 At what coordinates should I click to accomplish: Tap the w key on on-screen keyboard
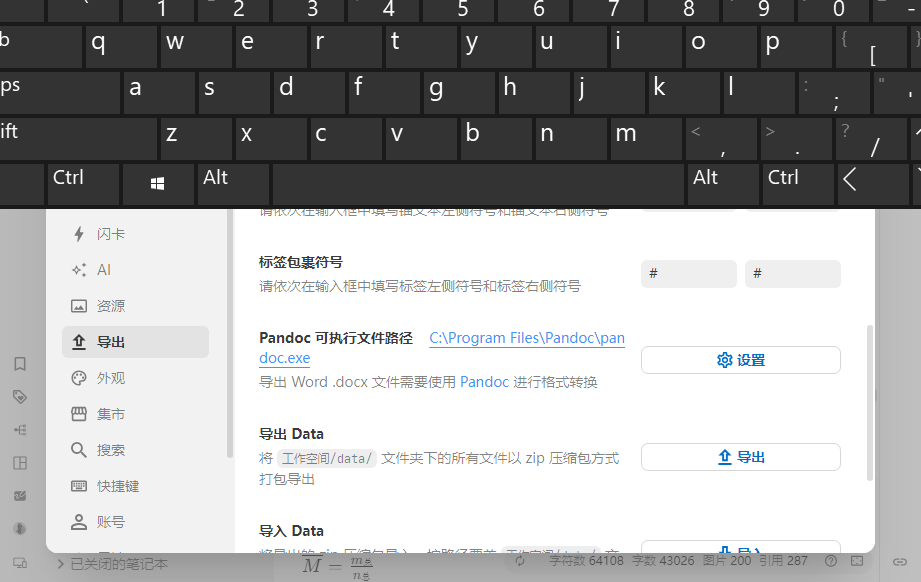pyautogui.click(x=196, y=46)
